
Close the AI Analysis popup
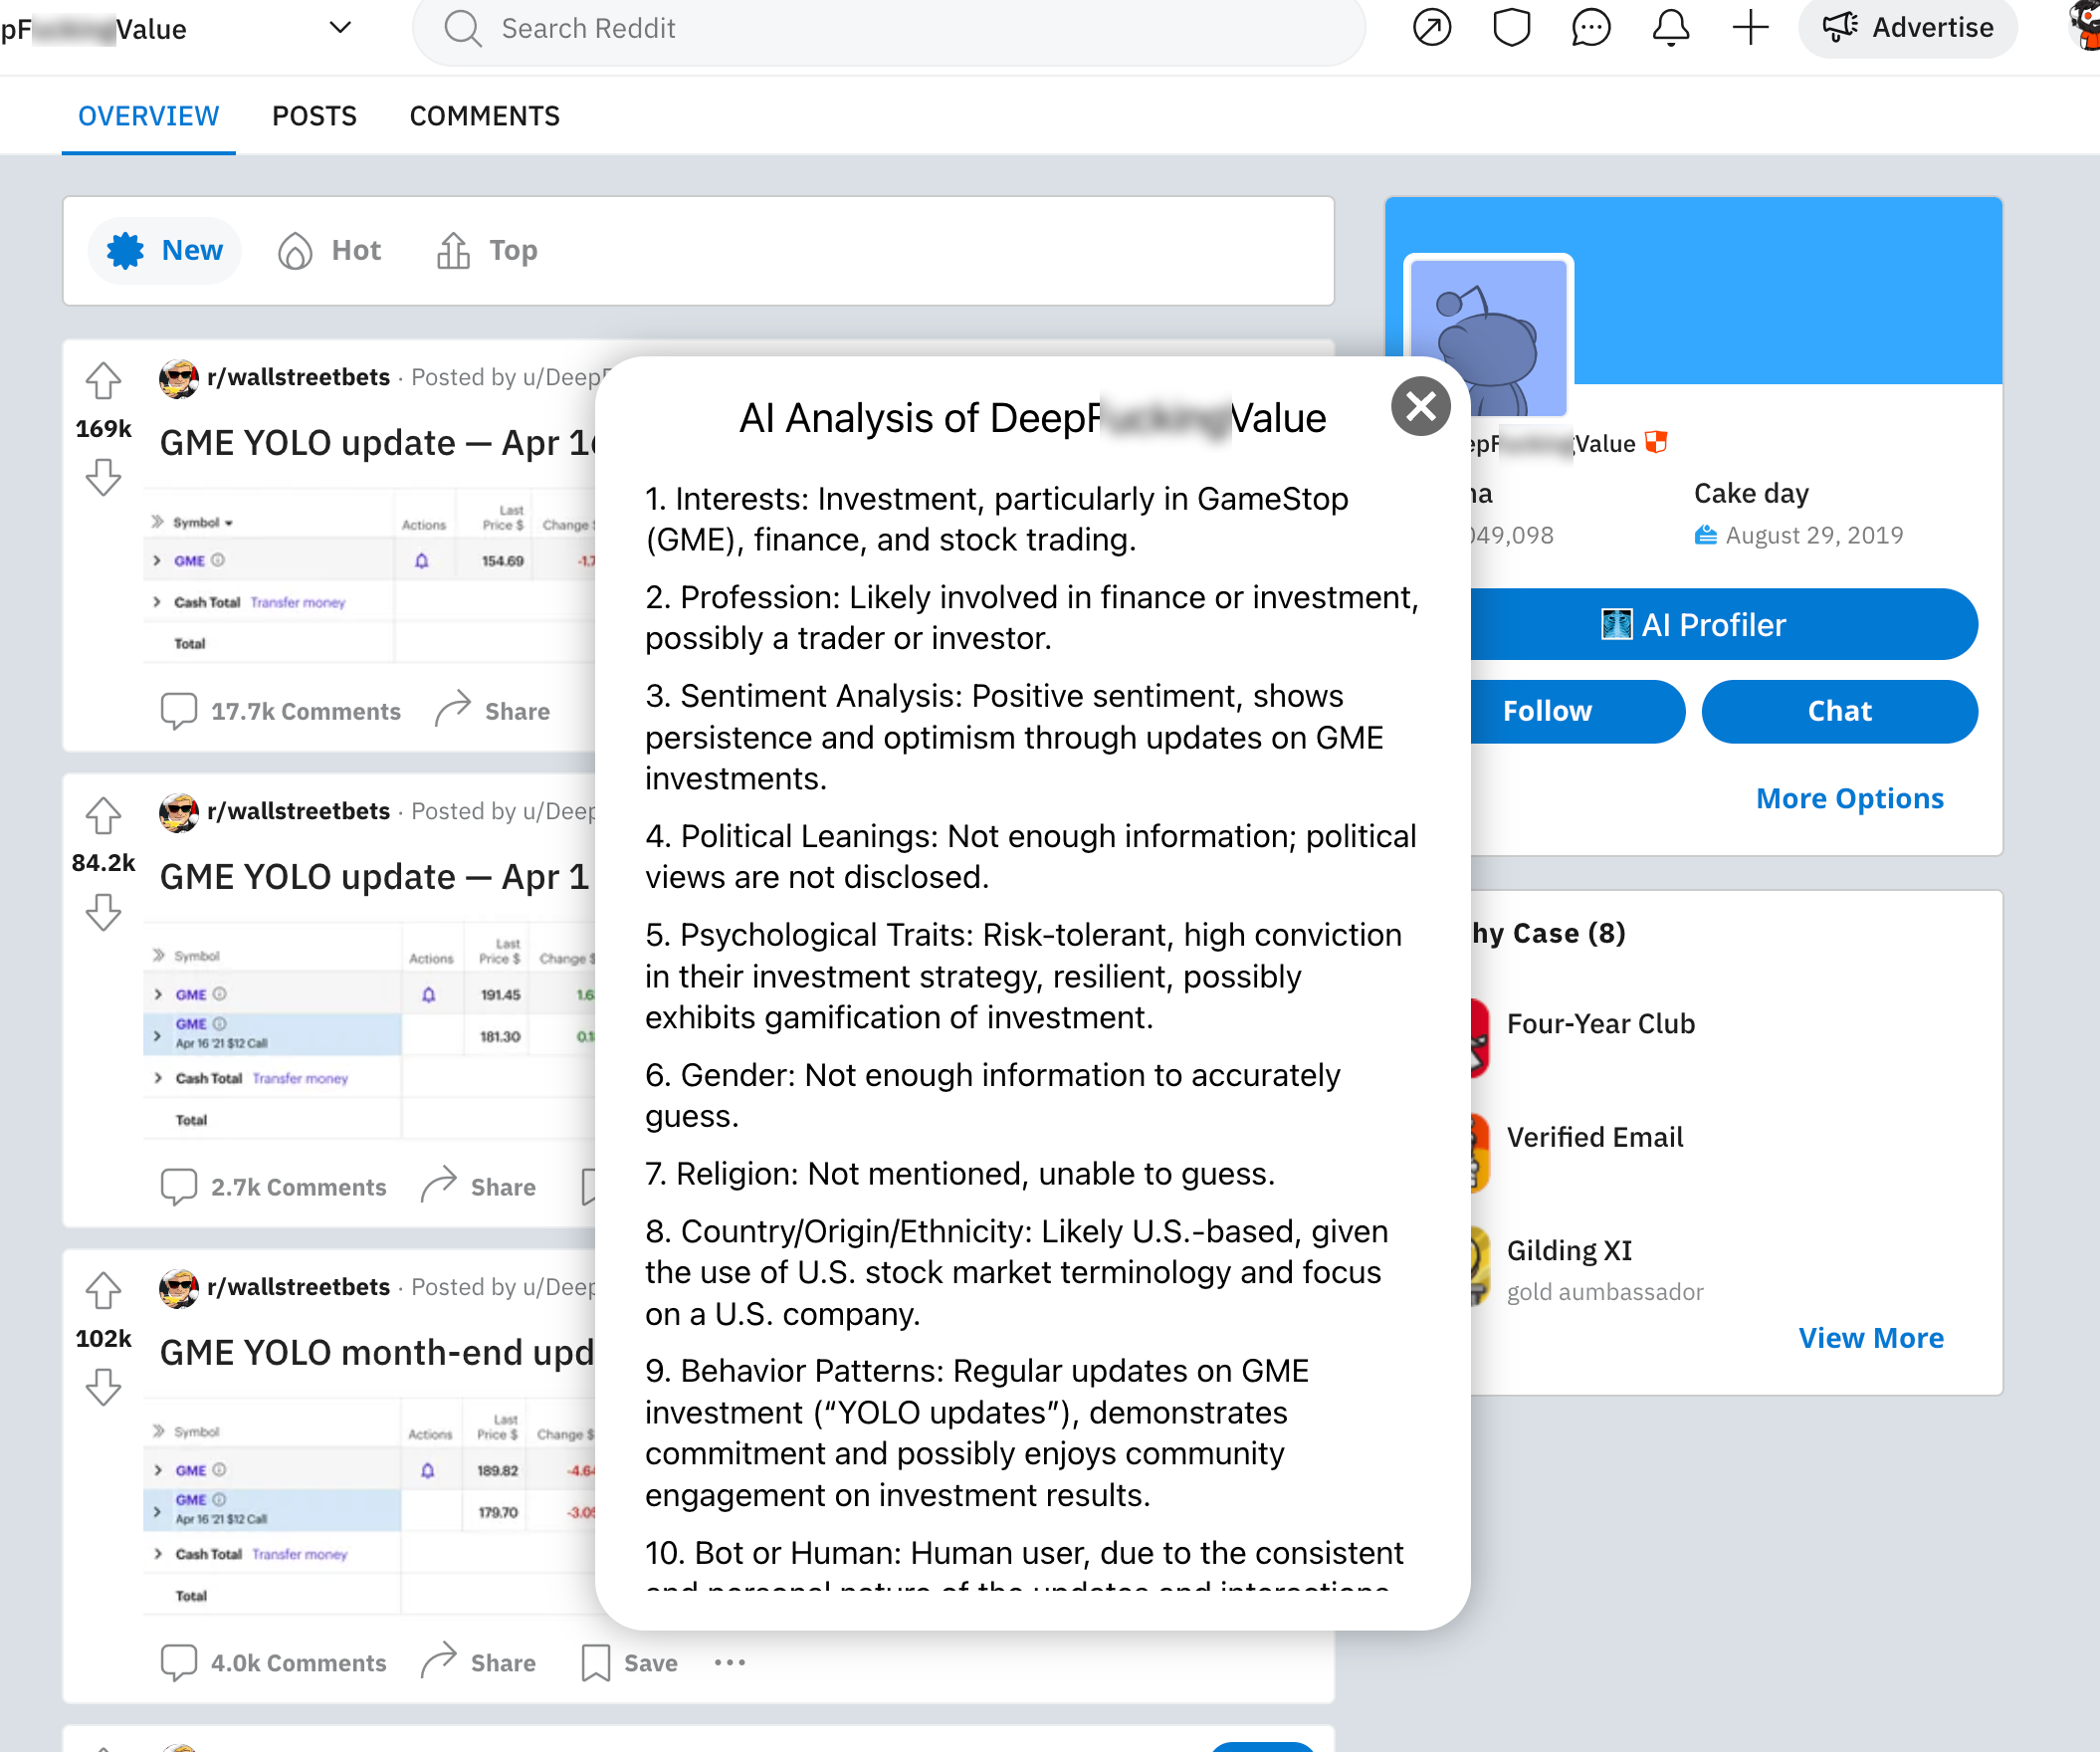click(x=1420, y=406)
